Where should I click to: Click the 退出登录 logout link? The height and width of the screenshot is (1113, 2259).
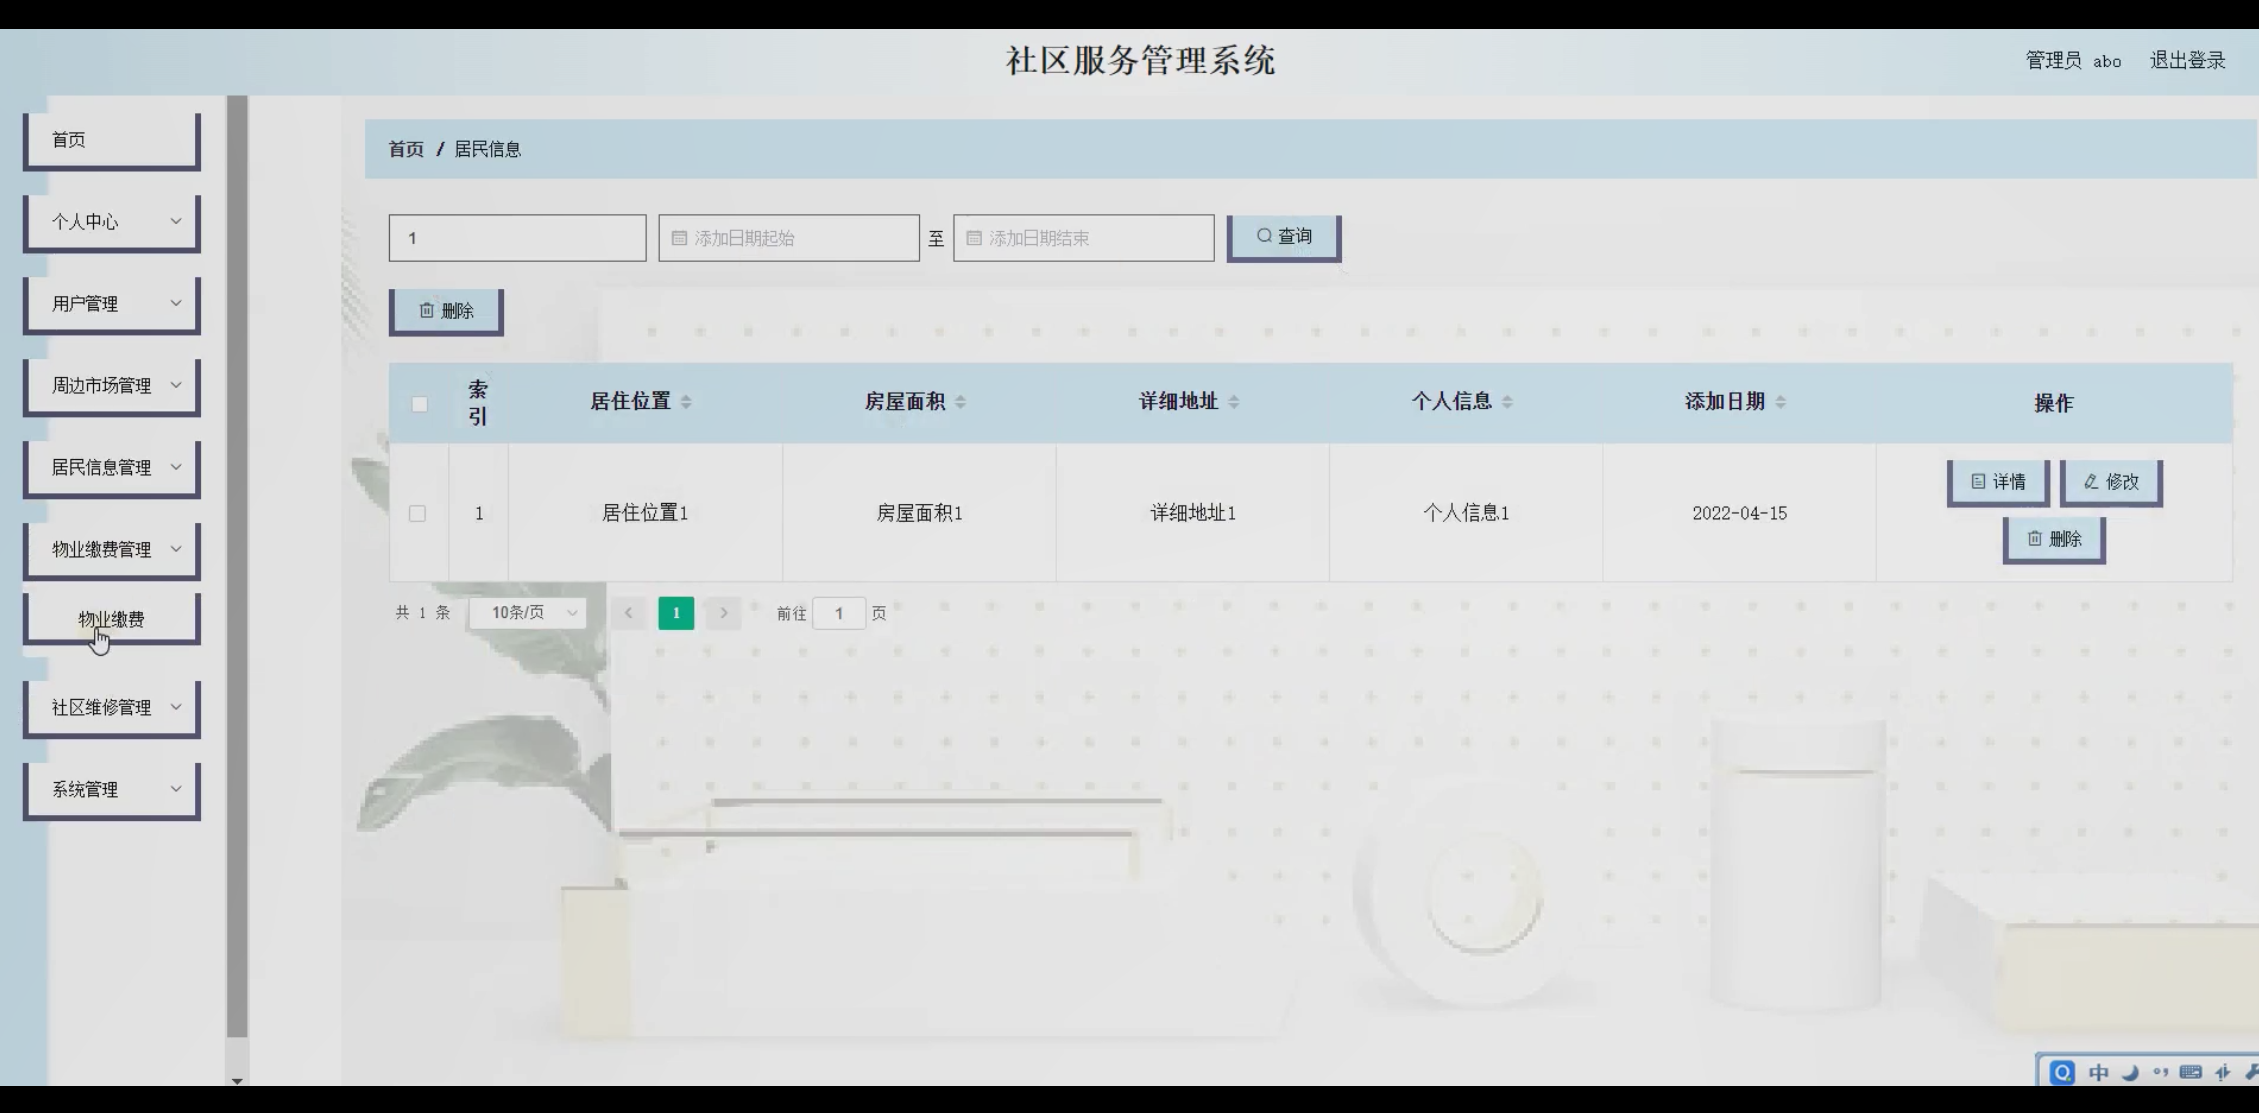click(2187, 61)
